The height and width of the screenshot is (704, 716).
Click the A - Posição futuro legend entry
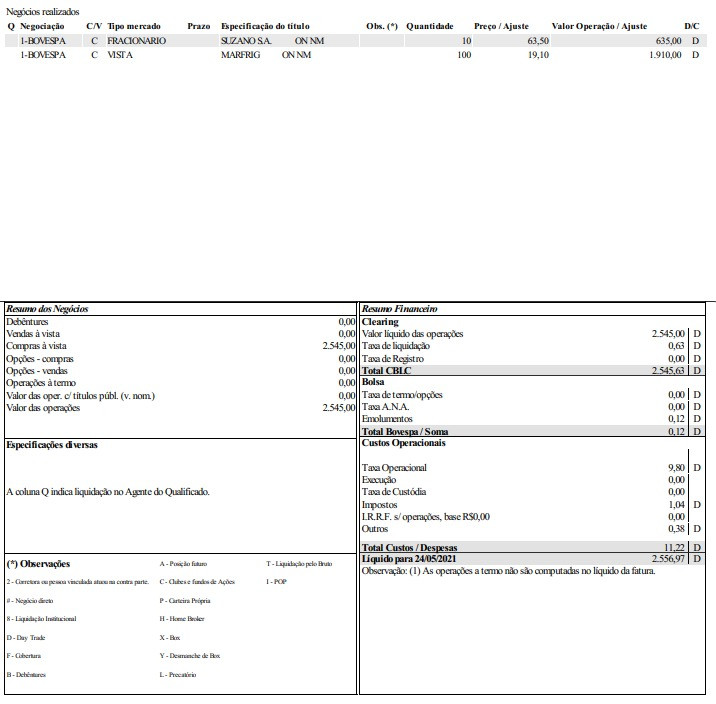(x=183, y=564)
